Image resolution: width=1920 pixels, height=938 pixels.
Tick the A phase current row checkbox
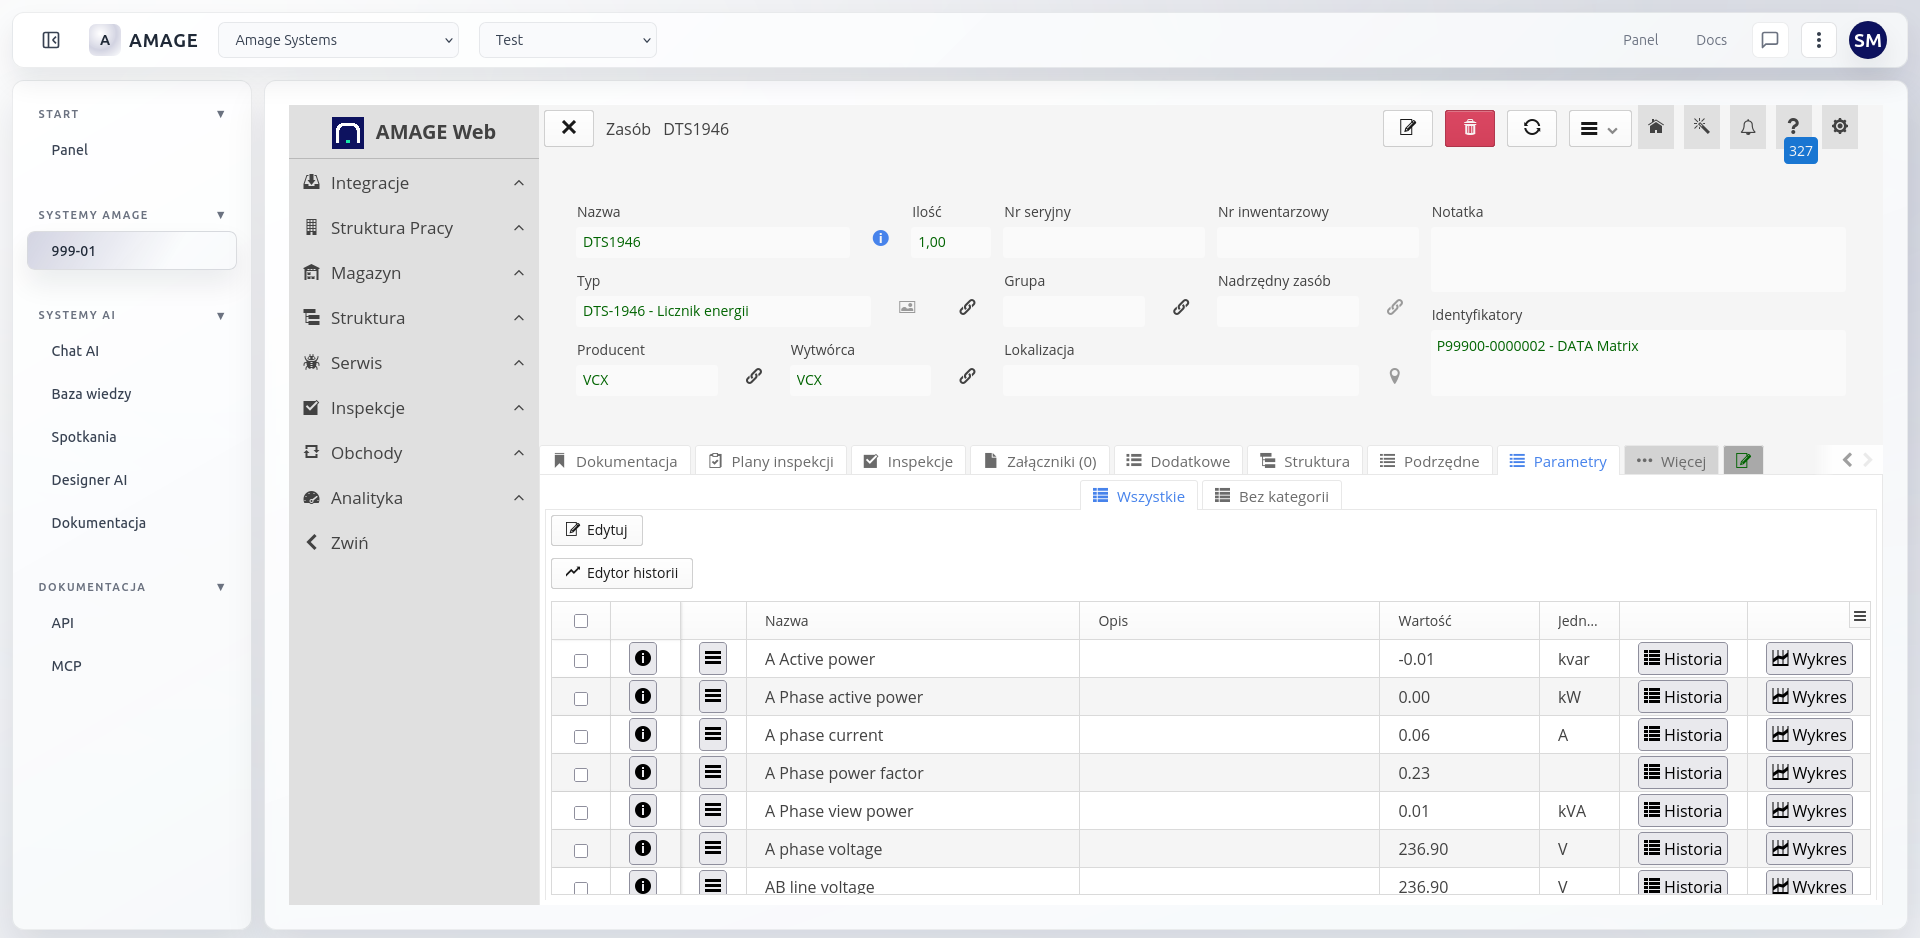pos(581,736)
